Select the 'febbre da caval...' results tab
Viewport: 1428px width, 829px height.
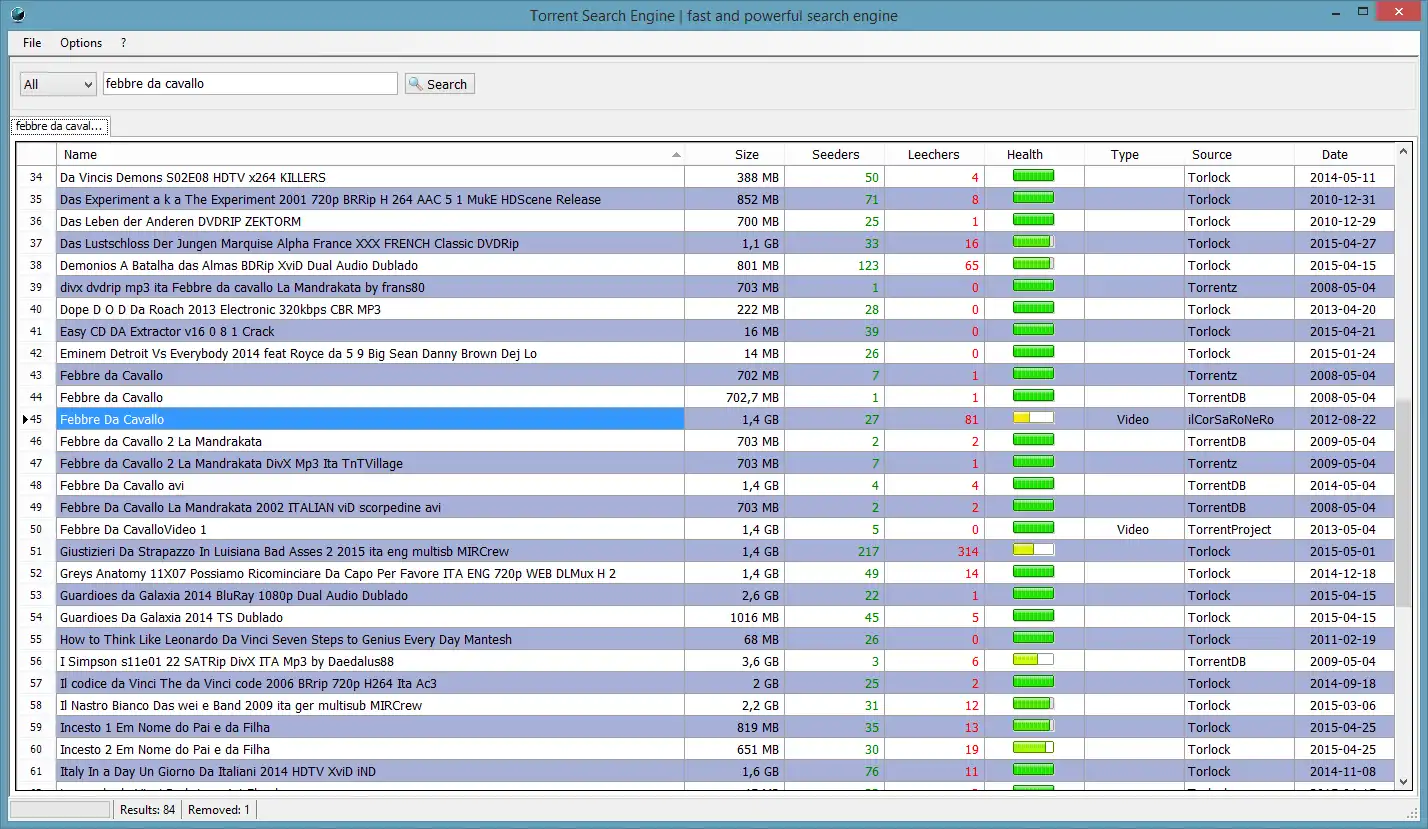point(59,126)
